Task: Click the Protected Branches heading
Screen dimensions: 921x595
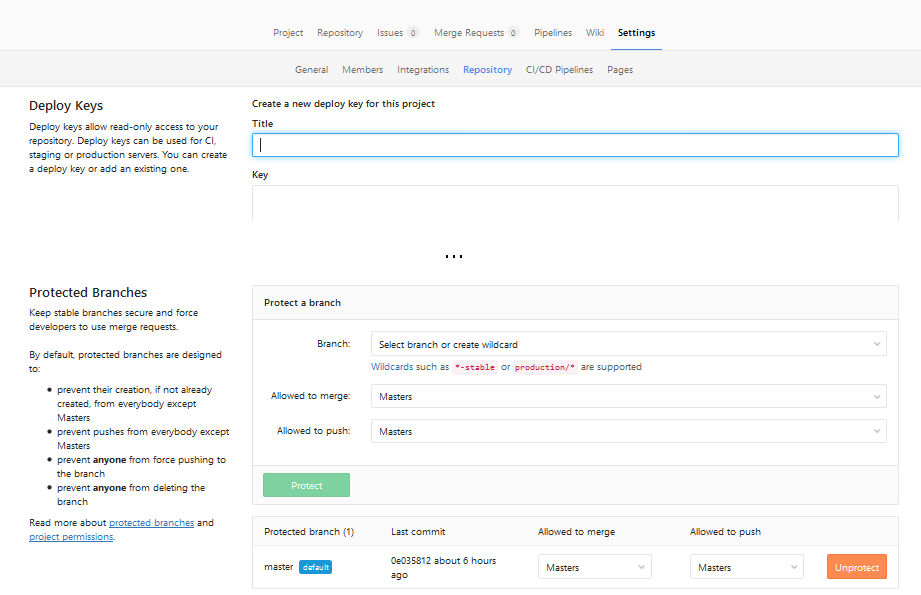Action: [88, 293]
